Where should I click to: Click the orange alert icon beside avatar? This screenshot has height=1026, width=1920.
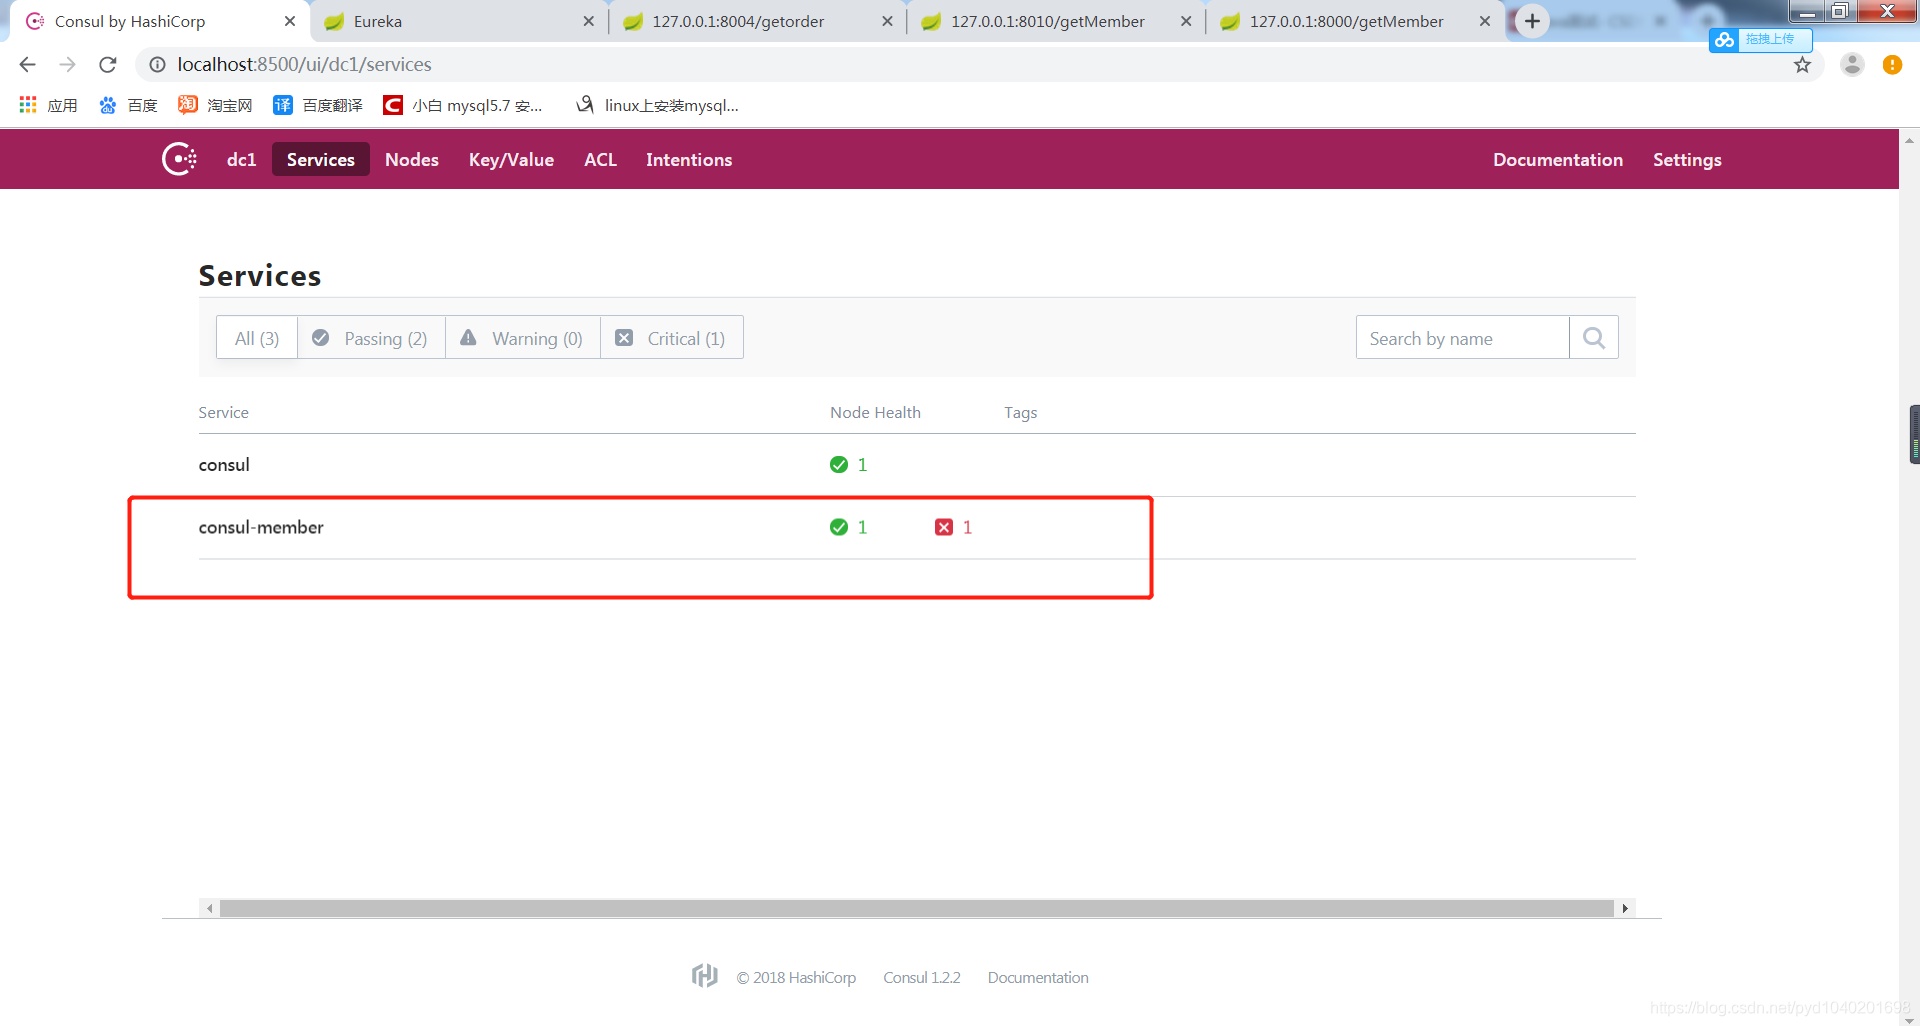coord(1892,64)
